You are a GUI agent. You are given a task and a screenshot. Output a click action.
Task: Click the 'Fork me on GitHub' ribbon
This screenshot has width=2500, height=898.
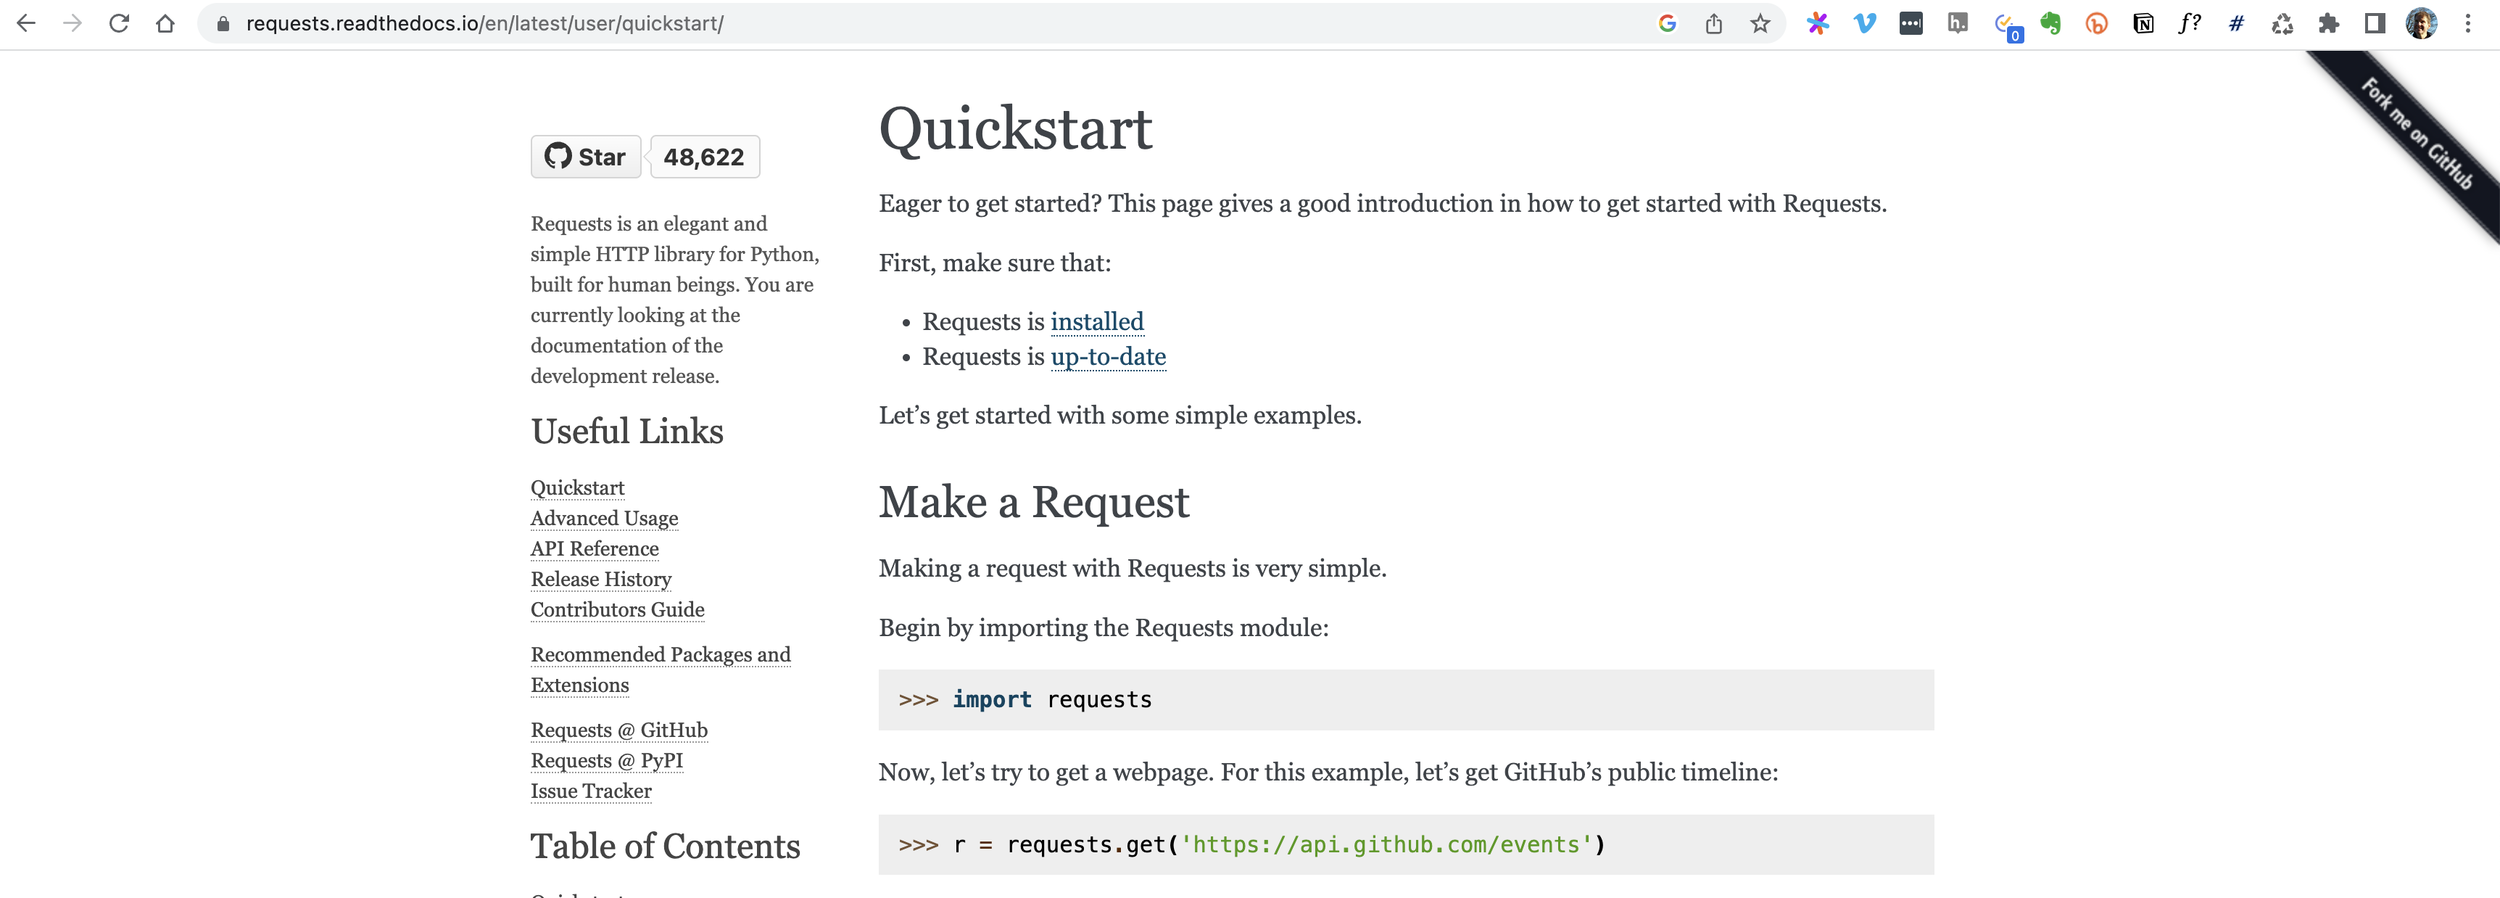pyautogui.click(x=2418, y=134)
